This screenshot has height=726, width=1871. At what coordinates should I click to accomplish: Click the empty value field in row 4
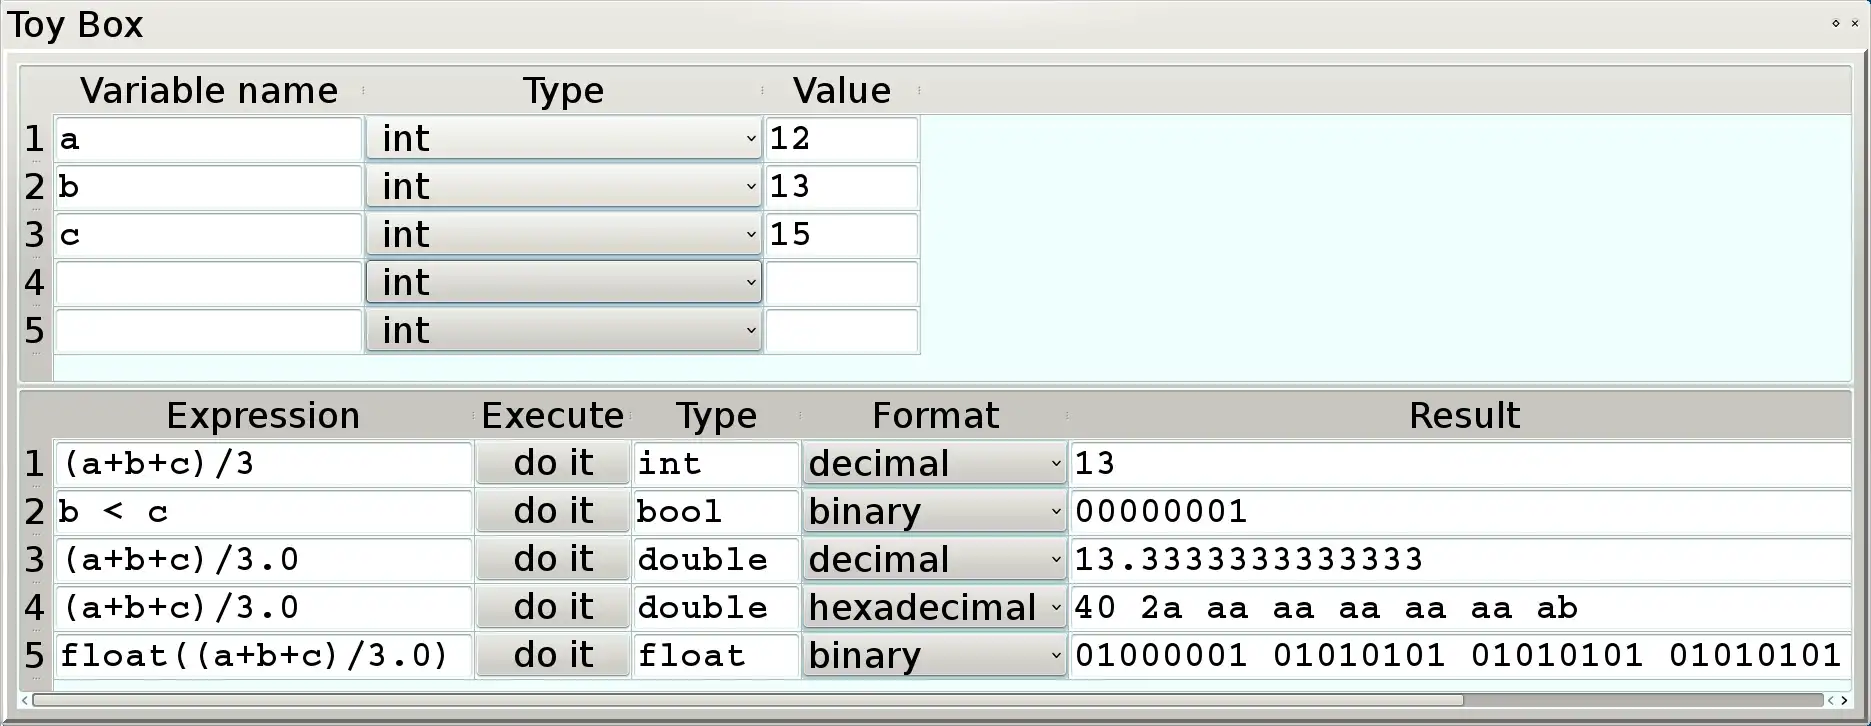[841, 282]
